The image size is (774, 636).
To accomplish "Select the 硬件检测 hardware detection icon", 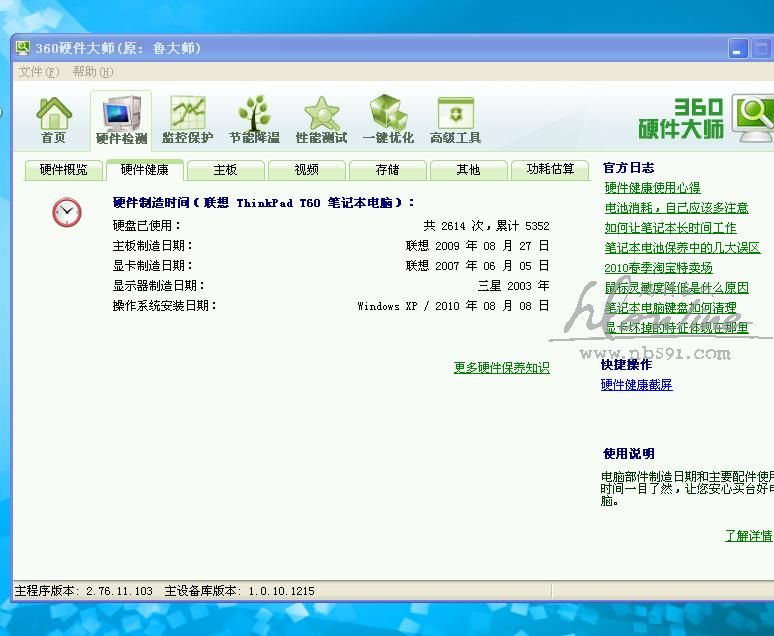I will coord(121,120).
